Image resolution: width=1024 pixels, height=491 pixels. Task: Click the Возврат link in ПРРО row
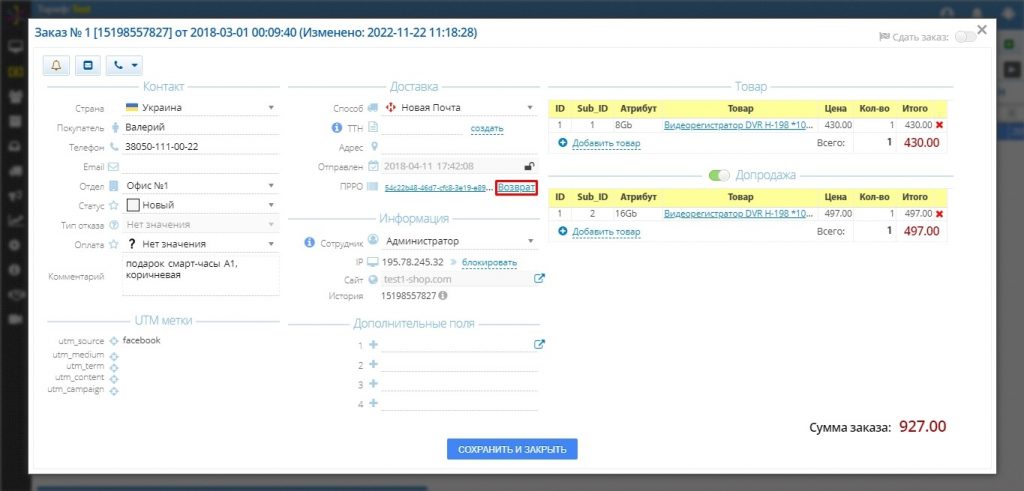[x=516, y=187]
